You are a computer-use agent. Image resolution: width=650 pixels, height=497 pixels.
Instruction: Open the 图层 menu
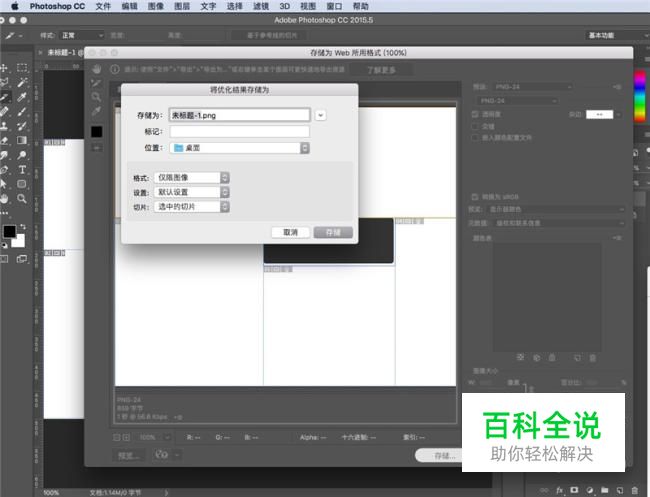(182, 6)
